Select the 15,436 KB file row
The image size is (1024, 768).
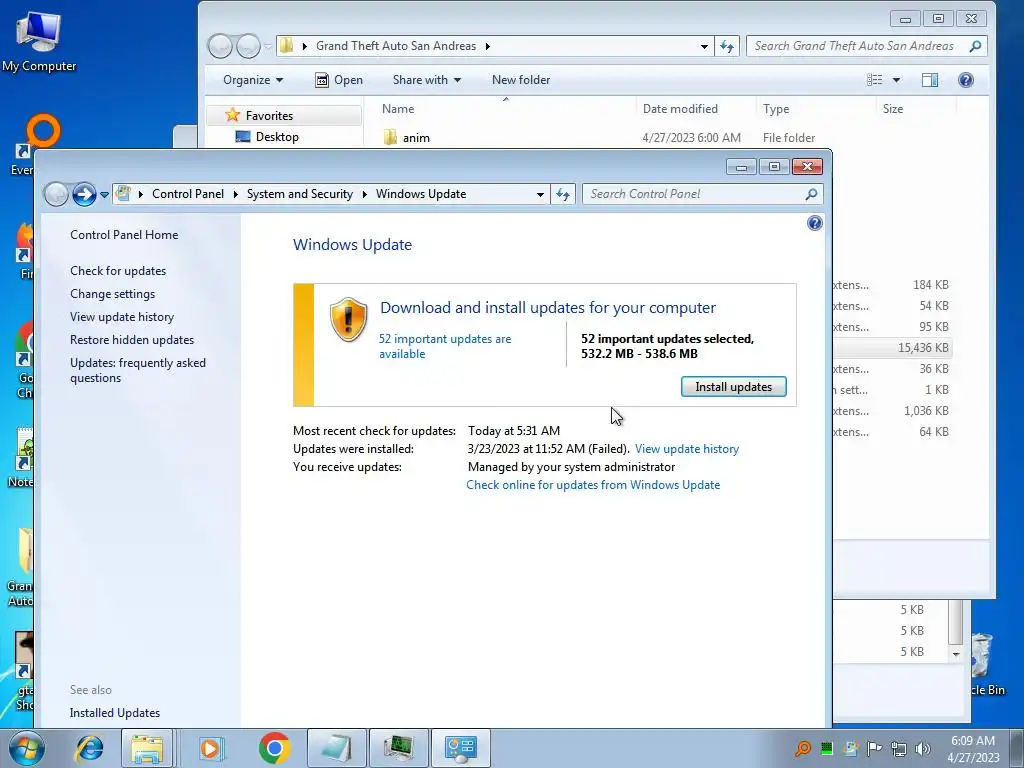pyautogui.click(x=893, y=347)
